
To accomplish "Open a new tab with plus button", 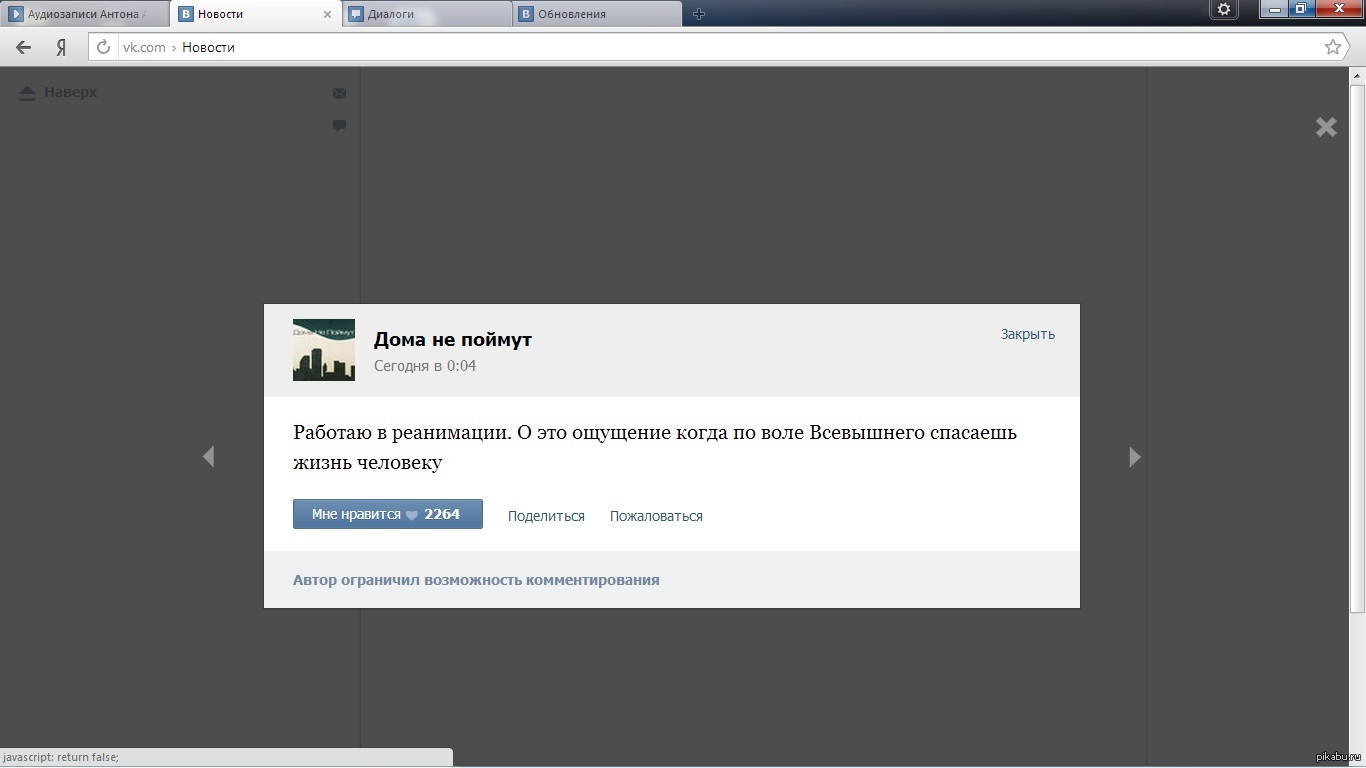I will (x=699, y=14).
